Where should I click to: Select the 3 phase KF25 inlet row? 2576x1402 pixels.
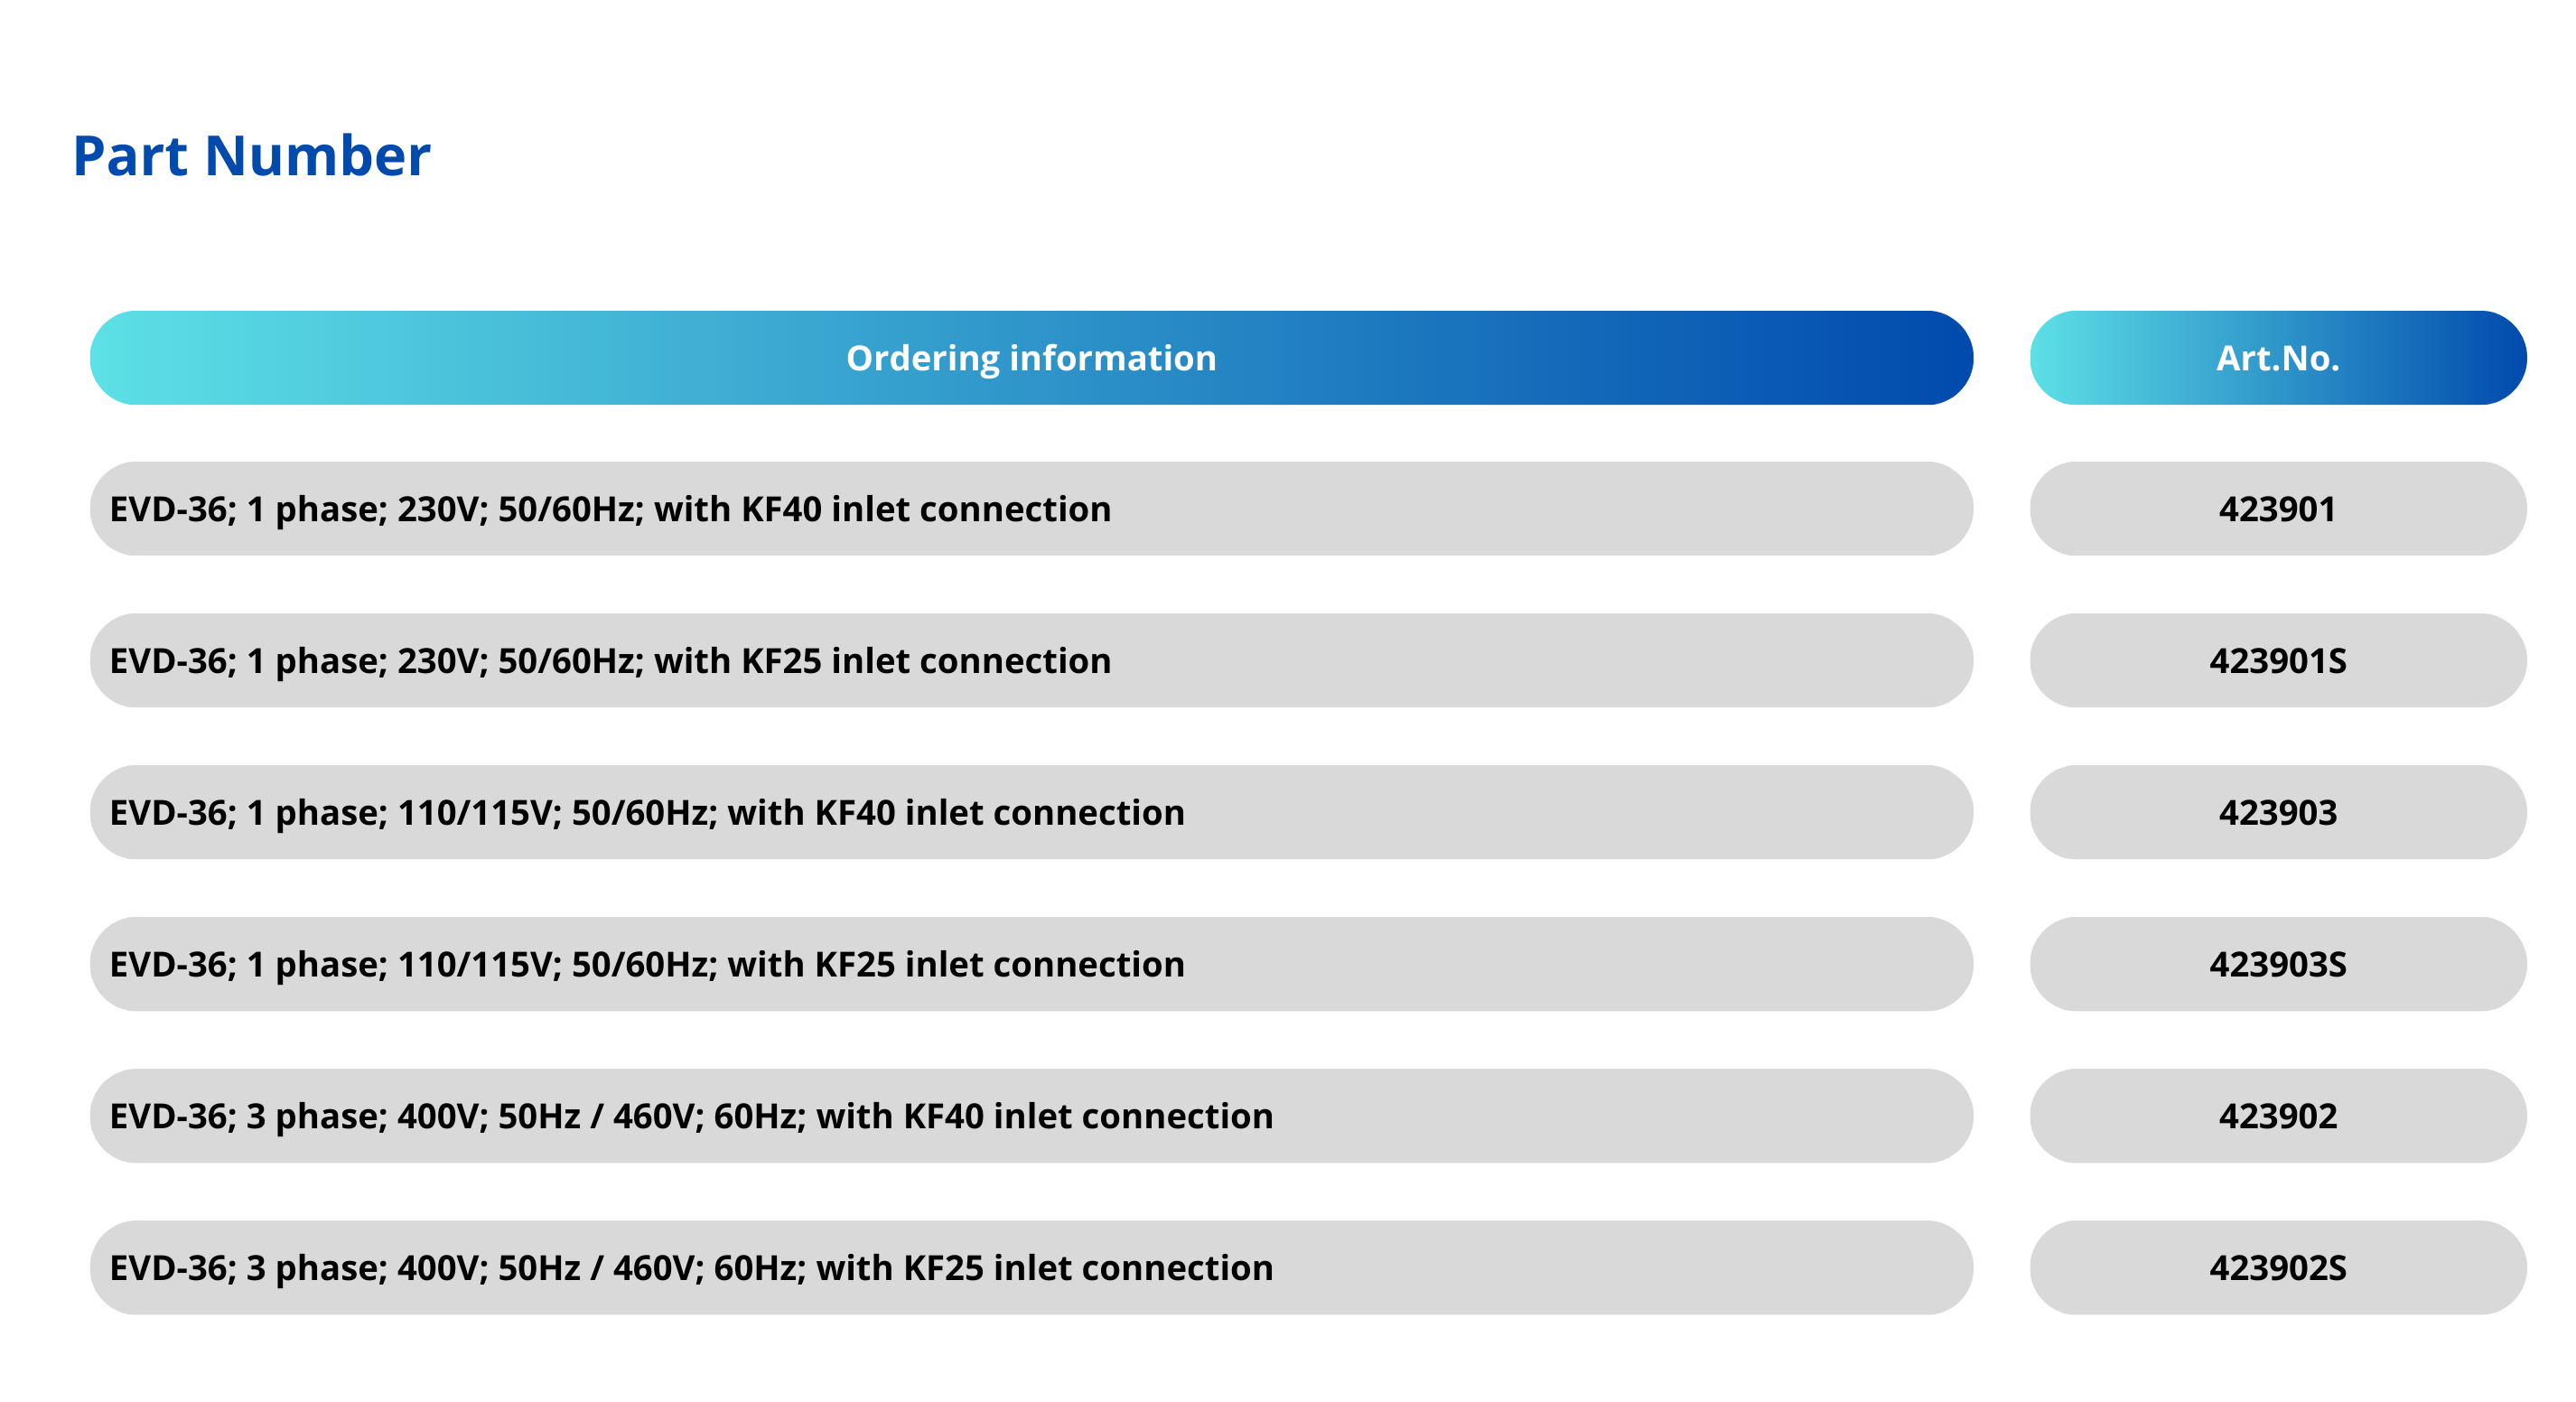[1030, 1268]
